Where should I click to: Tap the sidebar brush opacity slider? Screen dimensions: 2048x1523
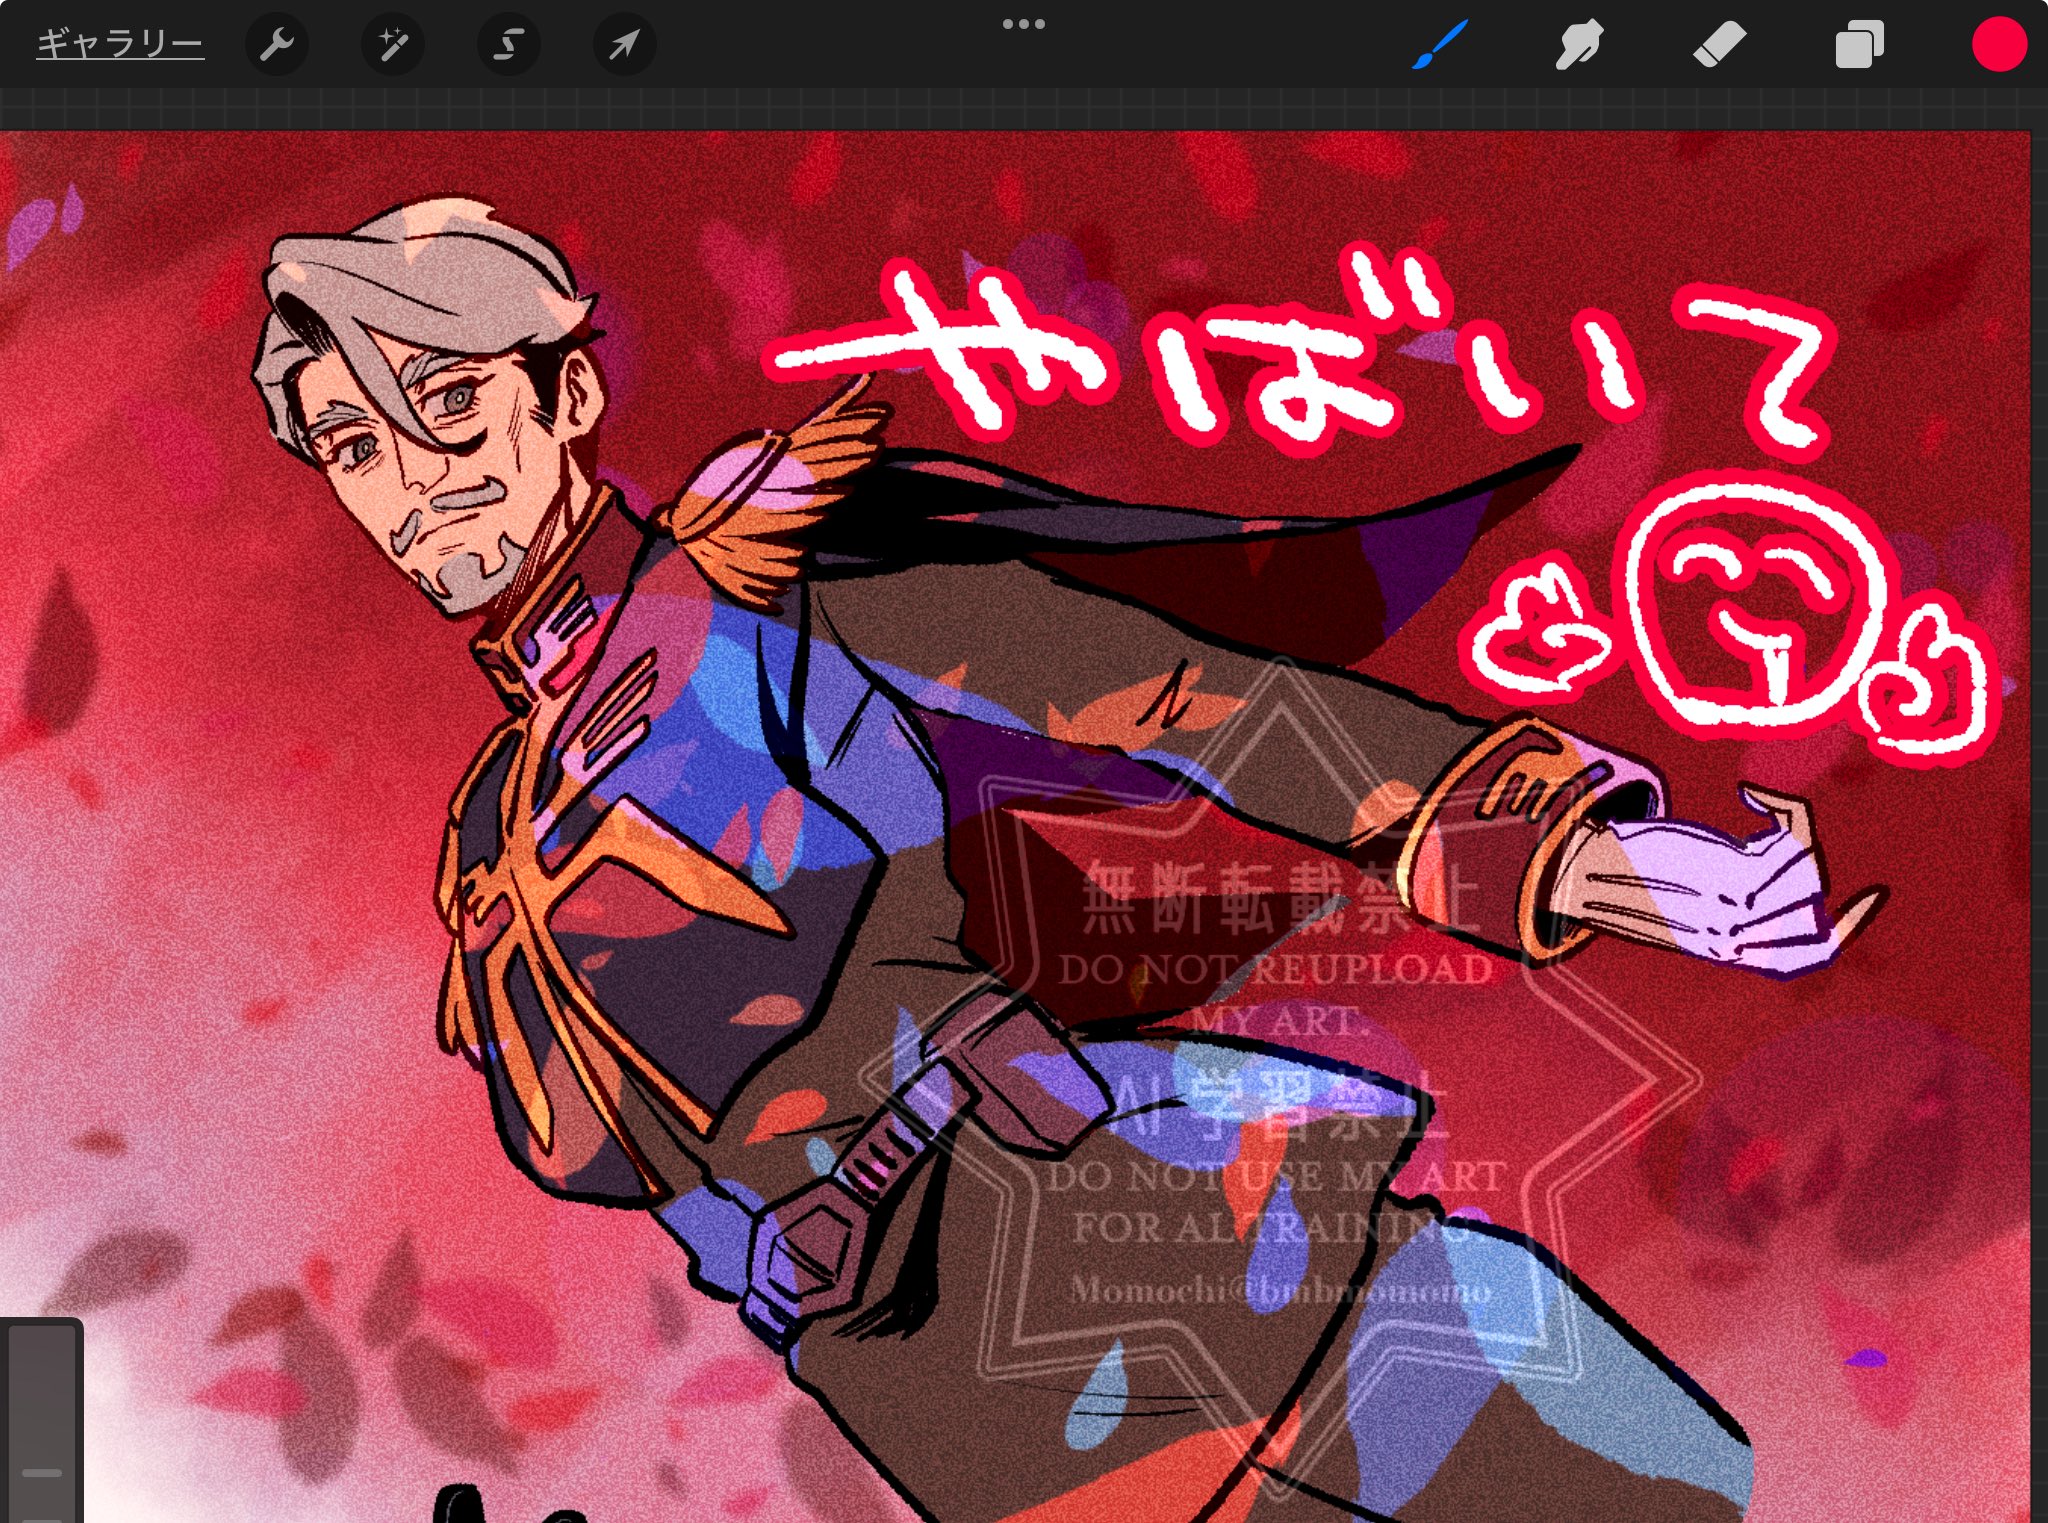pos(42,1424)
